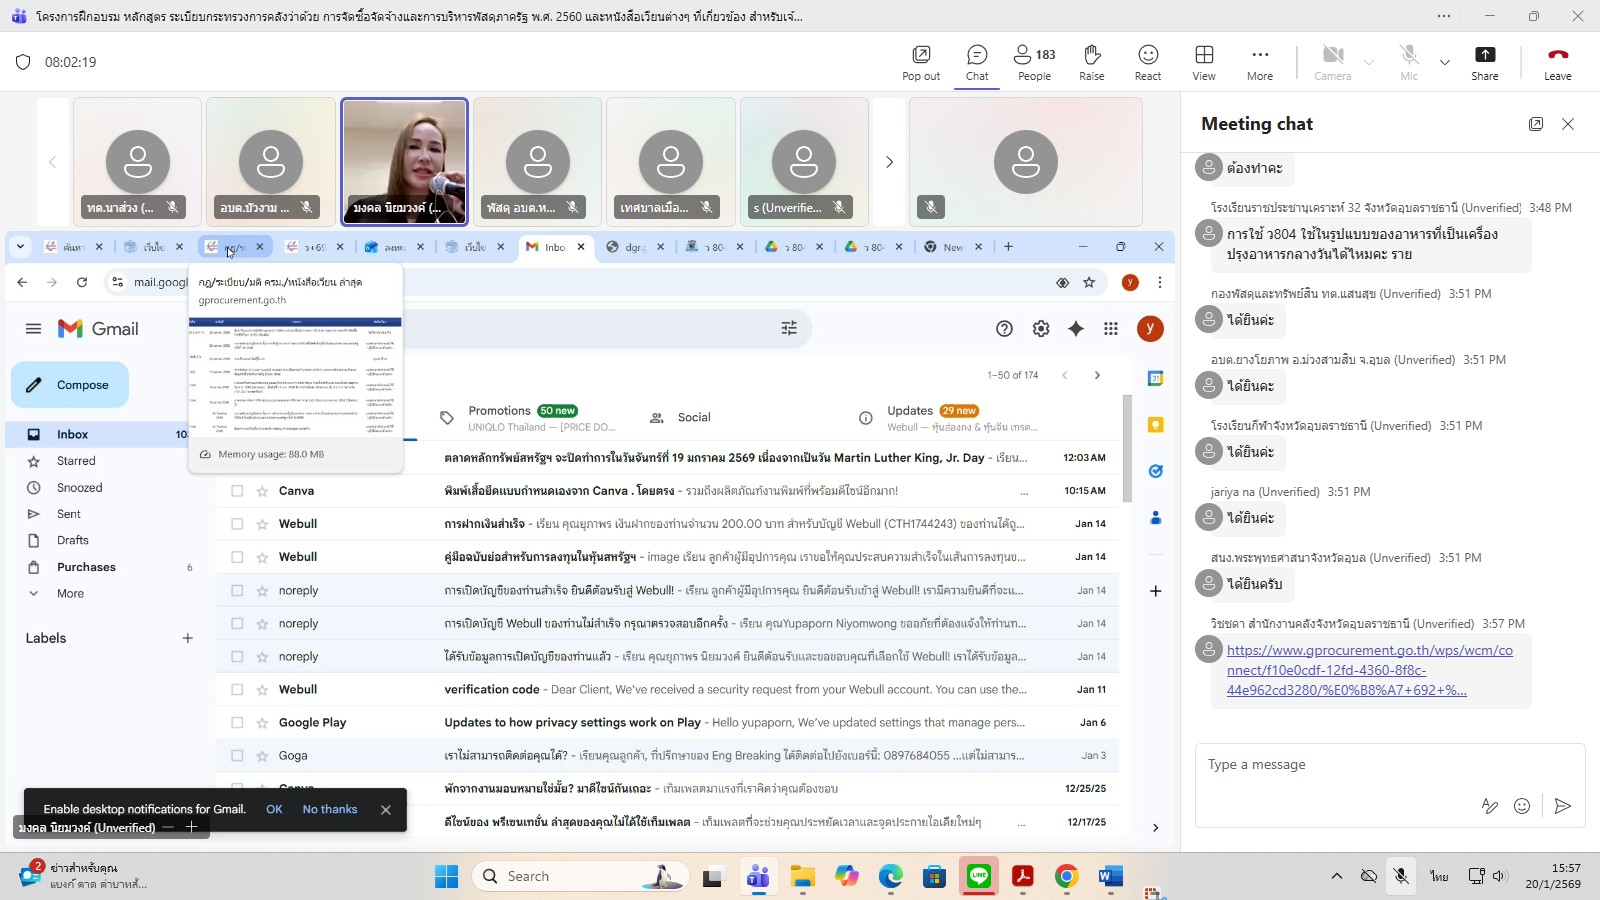Image resolution: width=1600 pixels, height=900 pixels.
Task: Expand More in Gmail sidebar
Action: [70, 594]
